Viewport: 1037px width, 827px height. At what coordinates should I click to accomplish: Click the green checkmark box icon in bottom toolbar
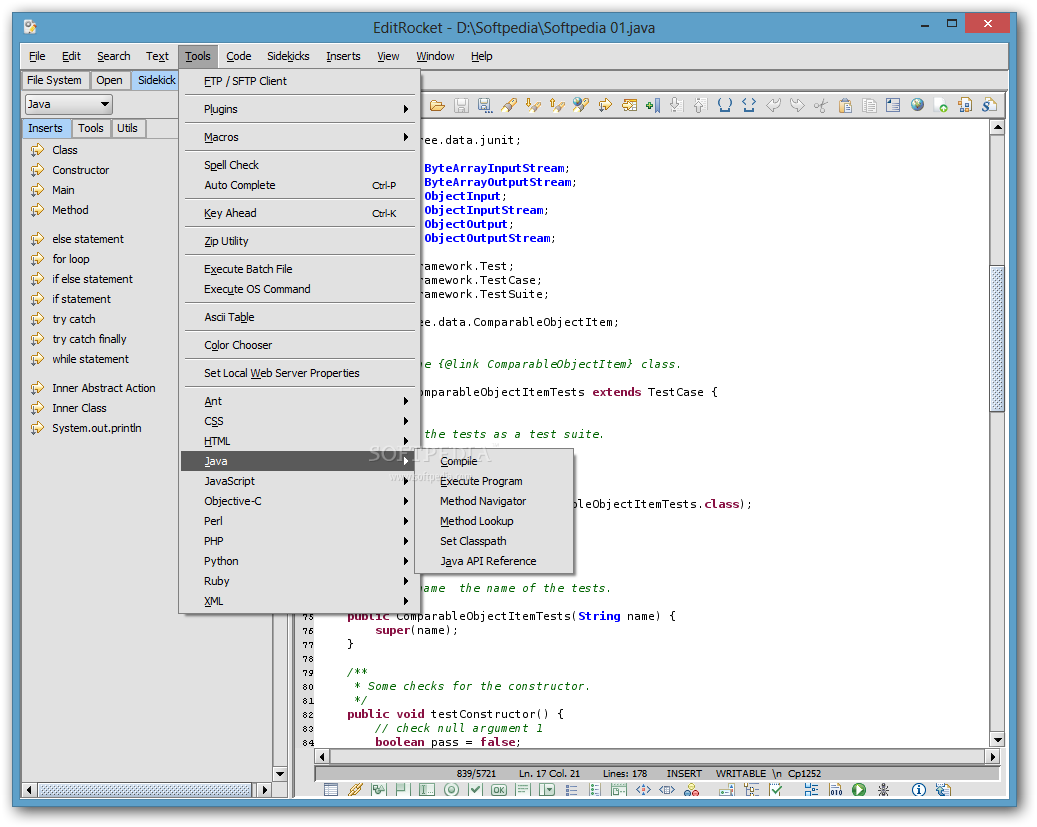click(475, 789)
